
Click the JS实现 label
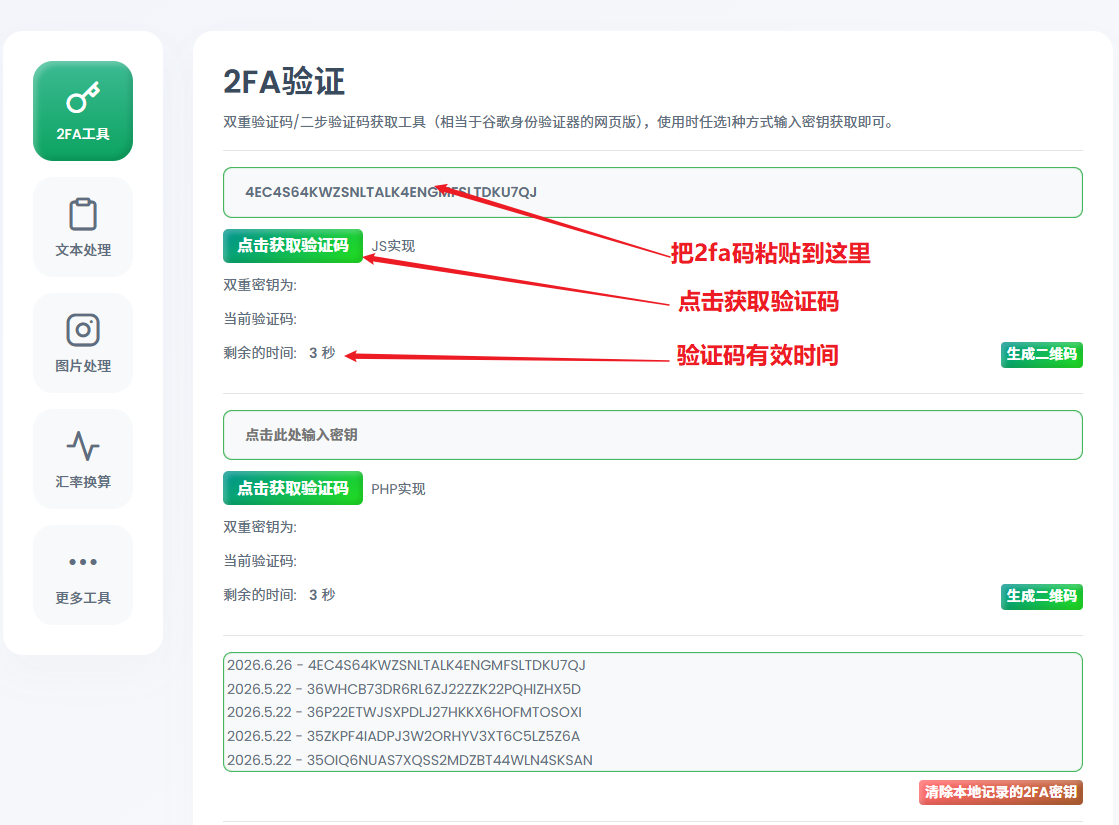pyautogui.click(x=393, y=246)
